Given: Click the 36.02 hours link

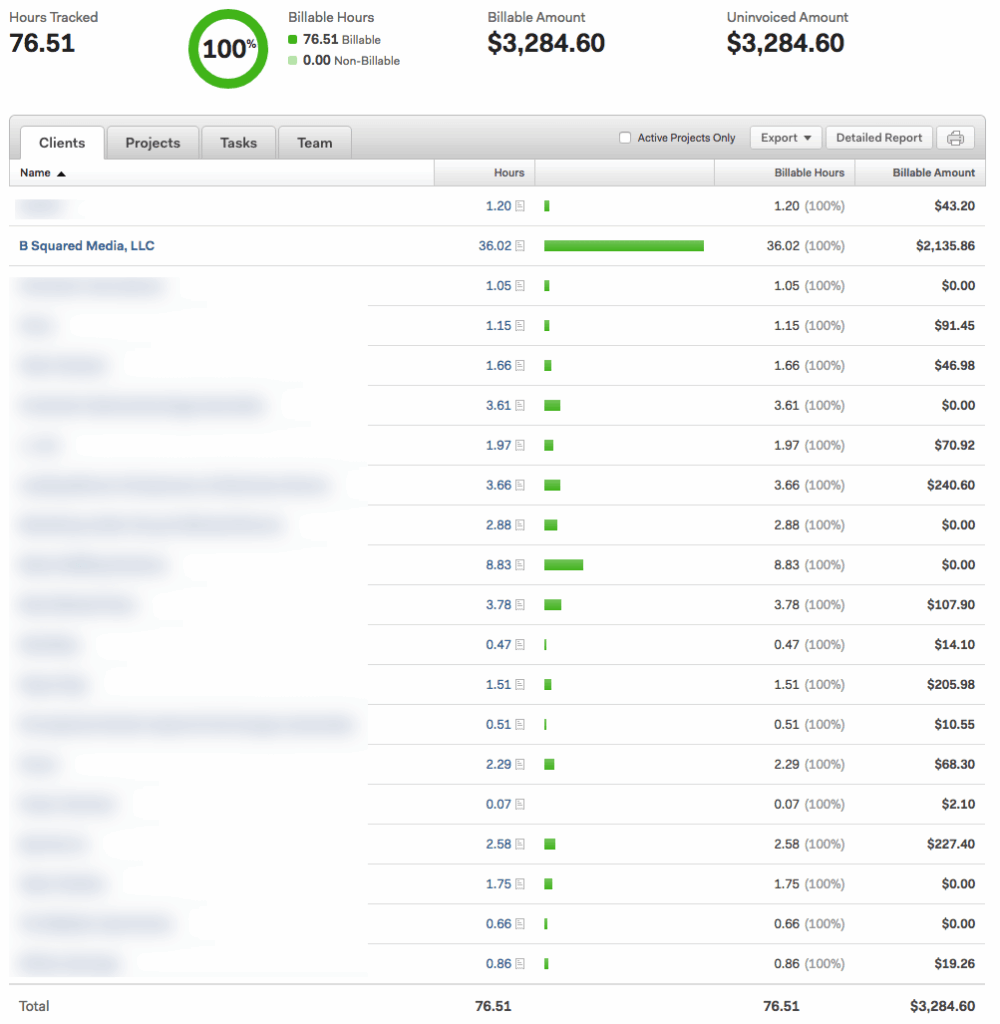Looking at the screenshot, I should (x=494, y=246).
